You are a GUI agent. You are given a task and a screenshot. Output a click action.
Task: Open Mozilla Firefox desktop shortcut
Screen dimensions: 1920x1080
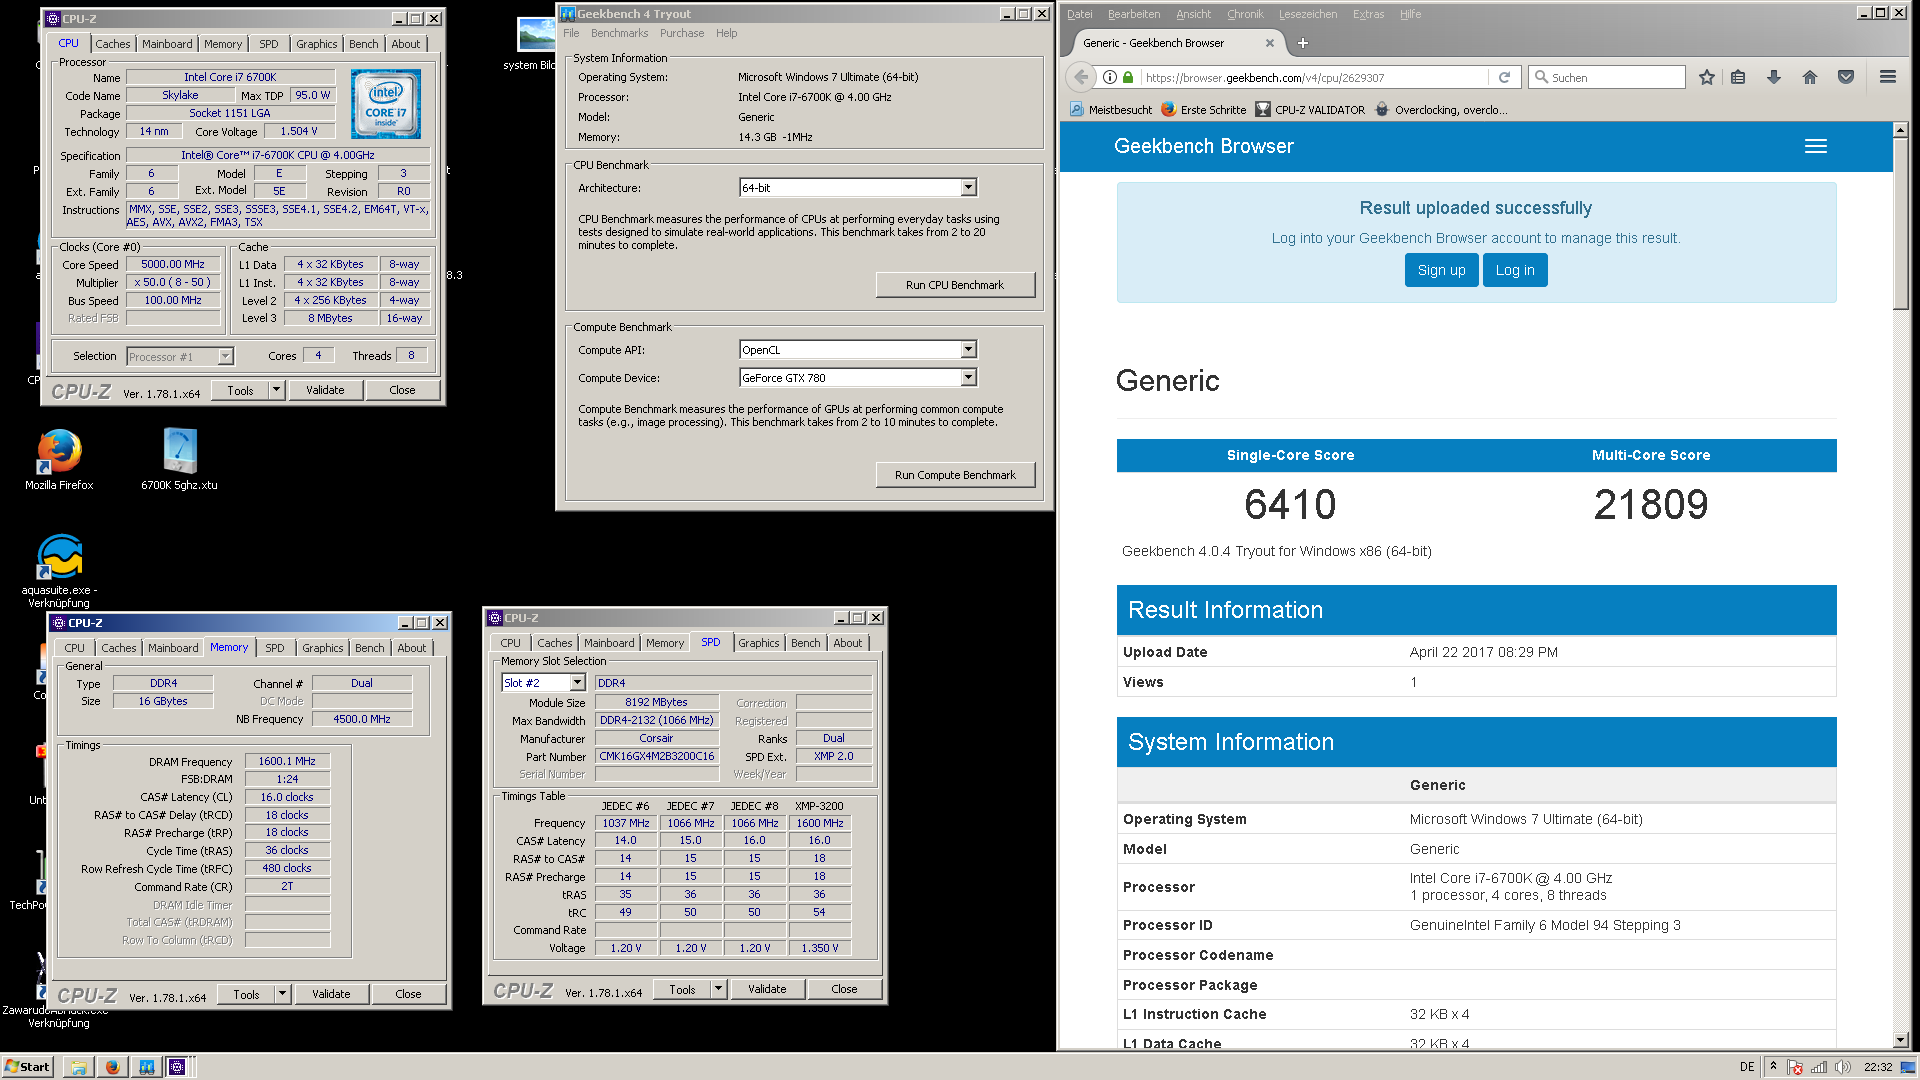pyautogui.click(x=59, y=460)
